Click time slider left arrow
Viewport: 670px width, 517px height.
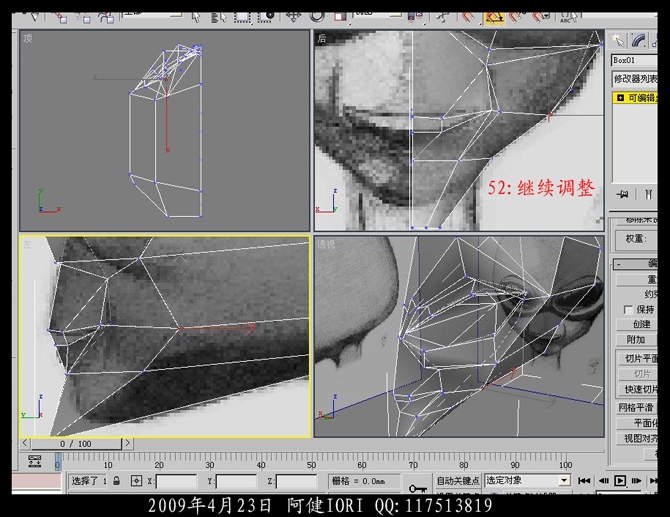pyautogui.click(x=25, y=443)
